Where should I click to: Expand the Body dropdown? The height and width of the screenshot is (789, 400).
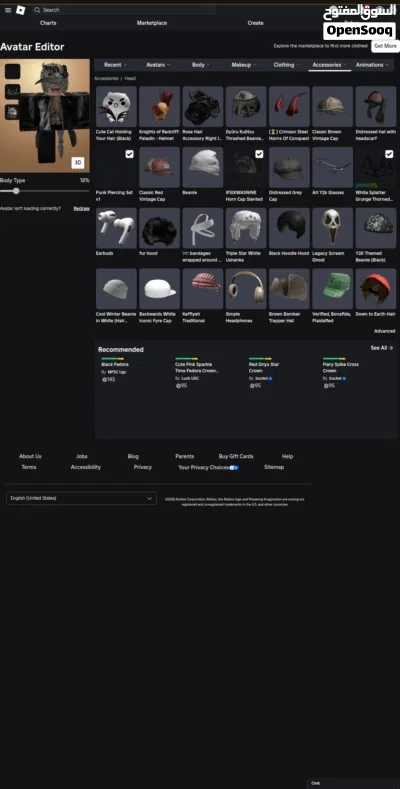click(x=201, y=65)
